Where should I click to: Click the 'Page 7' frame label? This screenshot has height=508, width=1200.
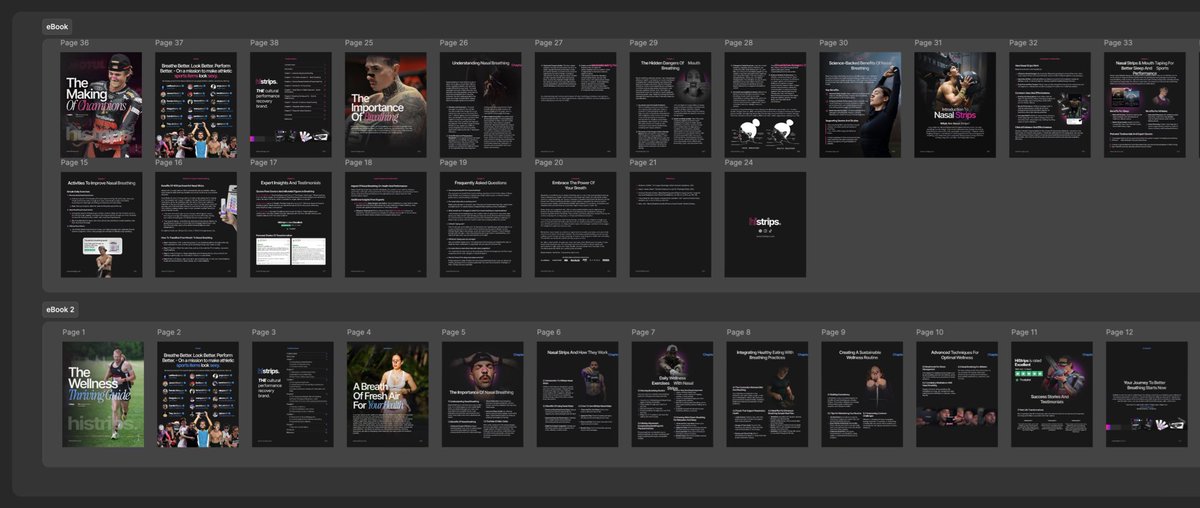[x=644, y=332]
